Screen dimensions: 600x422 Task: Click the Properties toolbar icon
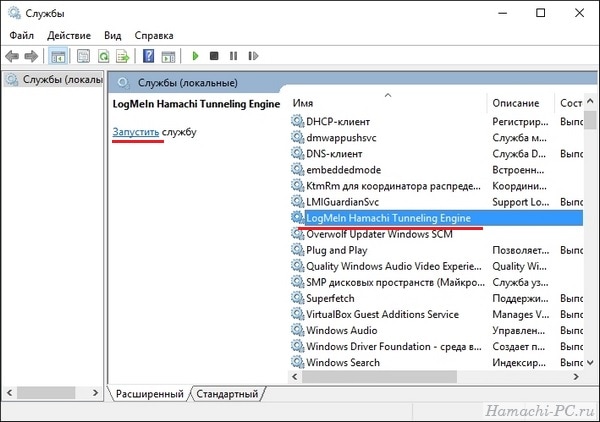(x=83, y=56)
